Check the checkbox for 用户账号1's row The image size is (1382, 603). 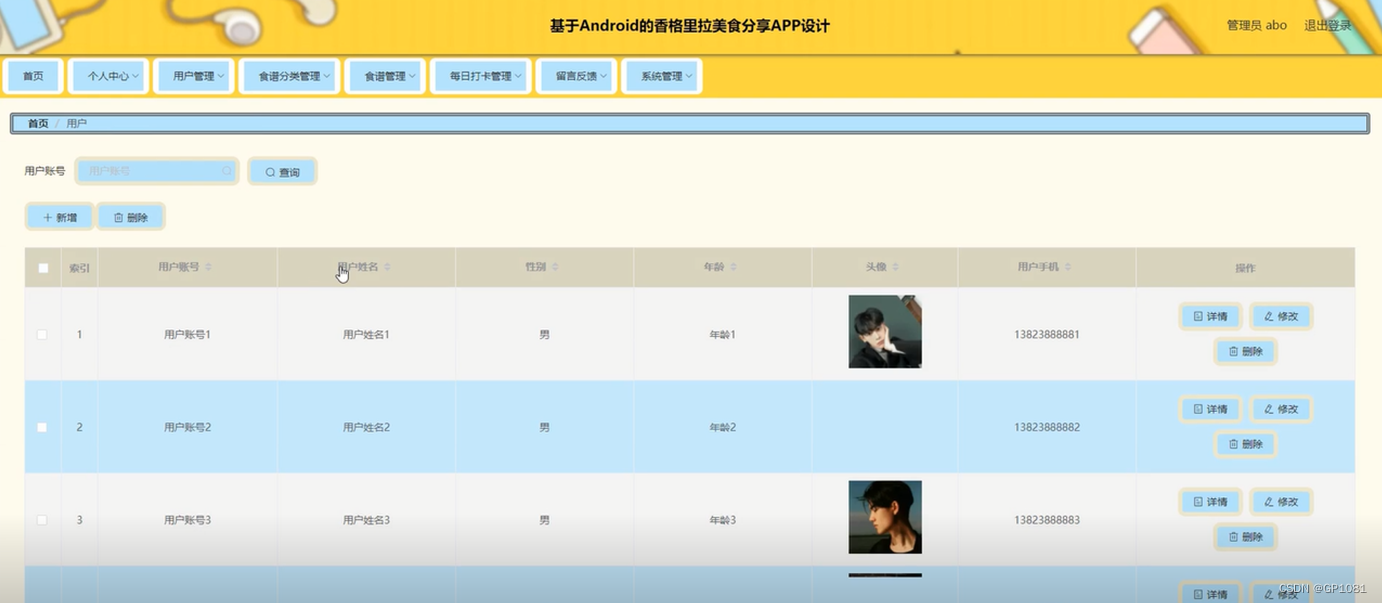42,334
